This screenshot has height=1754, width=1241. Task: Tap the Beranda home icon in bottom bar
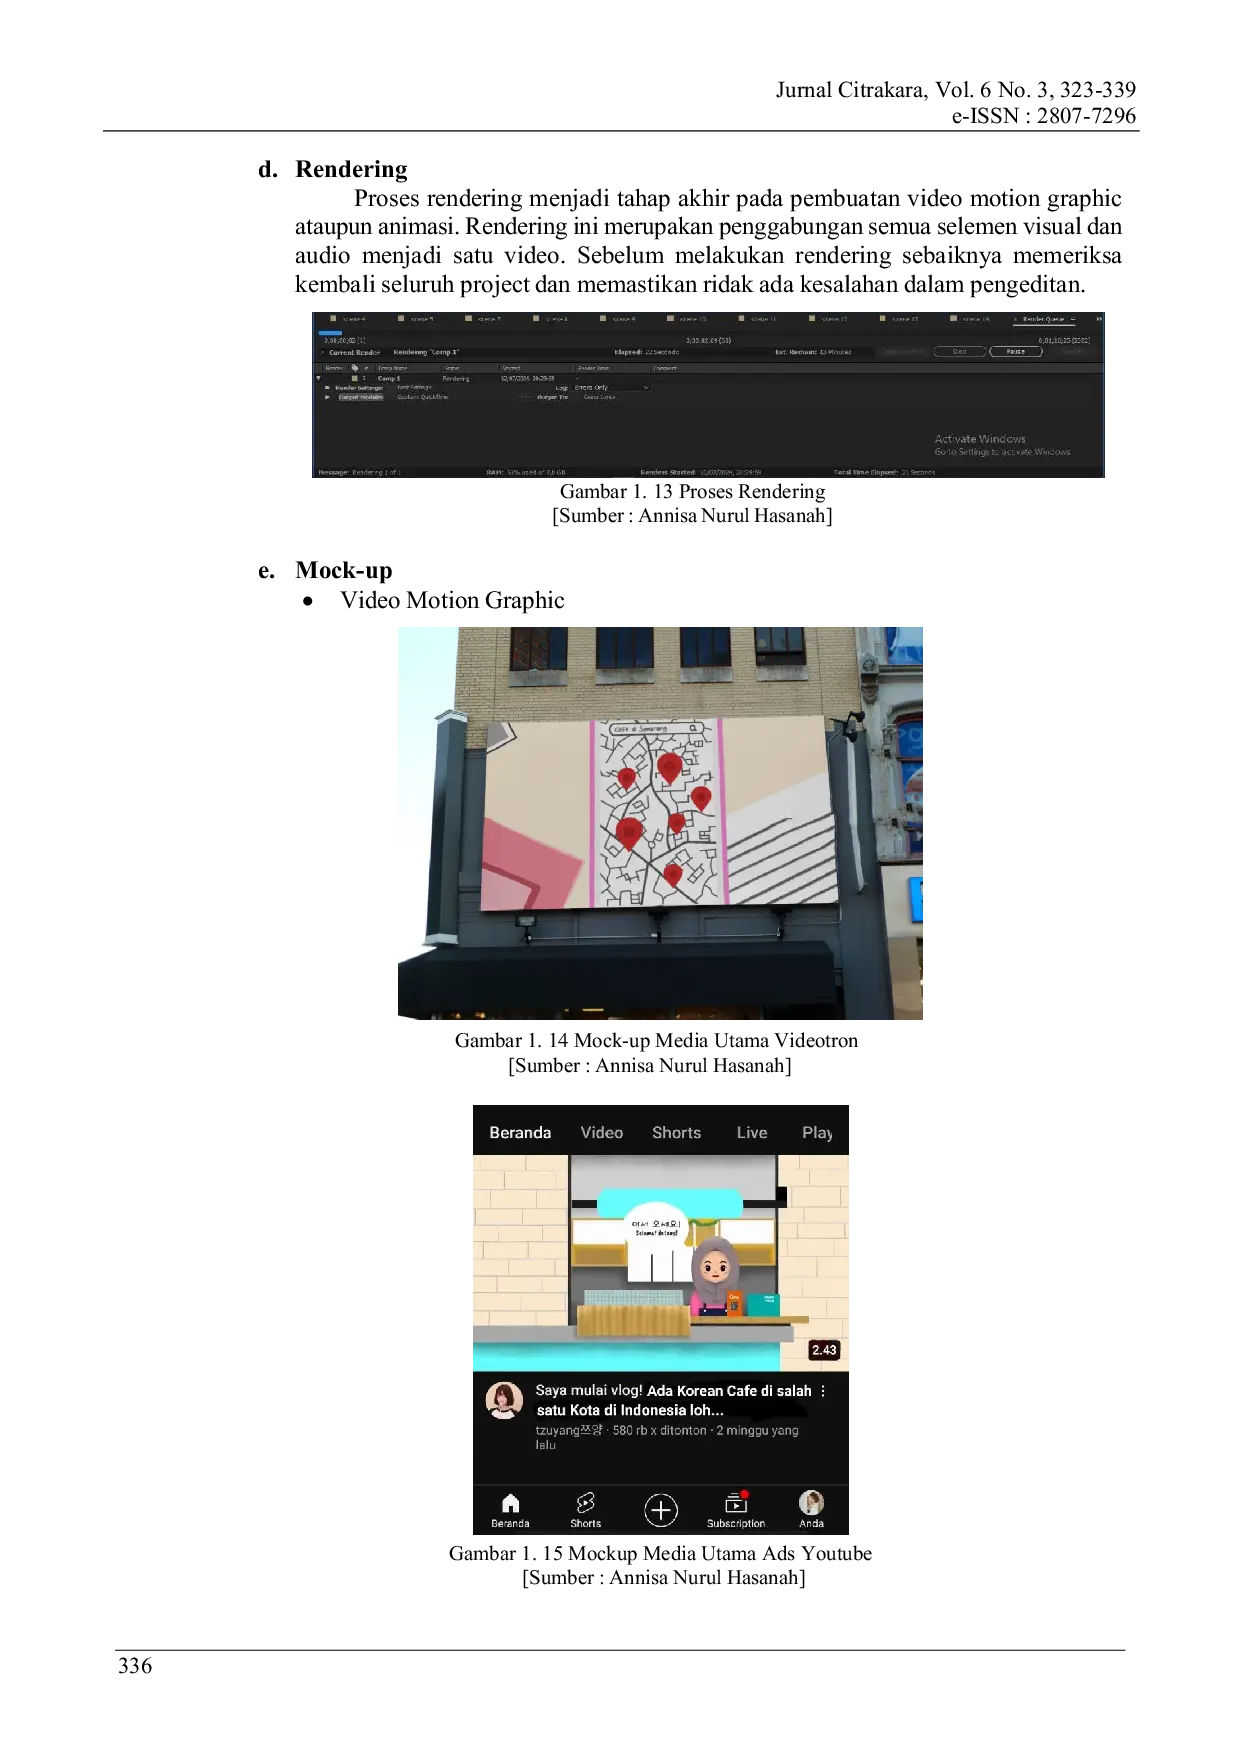click(510, 1504)
